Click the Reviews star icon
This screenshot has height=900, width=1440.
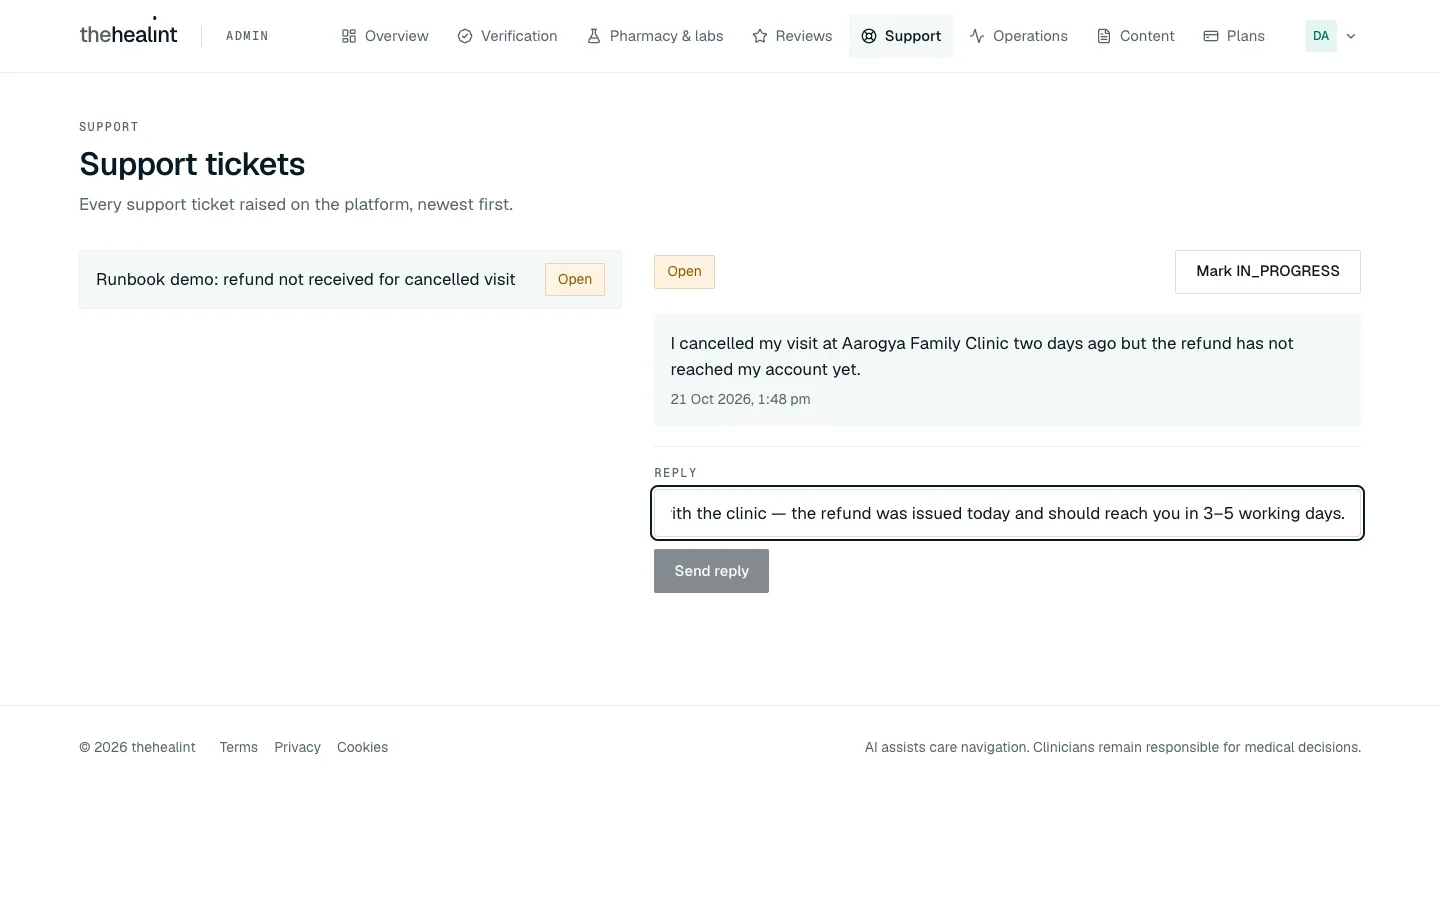[760, 36]
